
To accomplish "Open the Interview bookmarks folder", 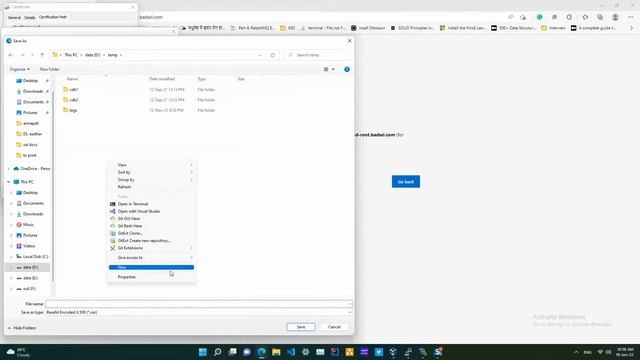I will click(x=553, y=28).
